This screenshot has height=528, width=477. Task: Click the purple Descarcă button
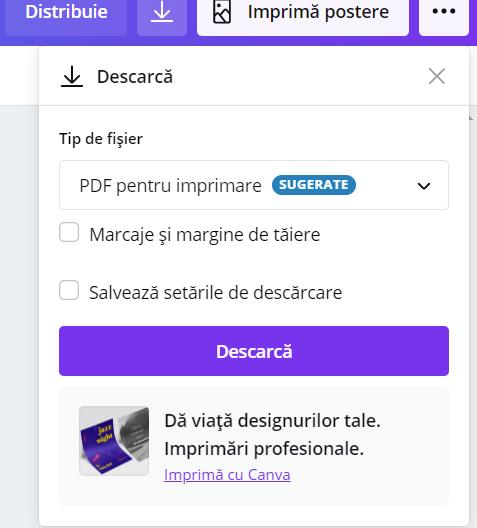254,351
